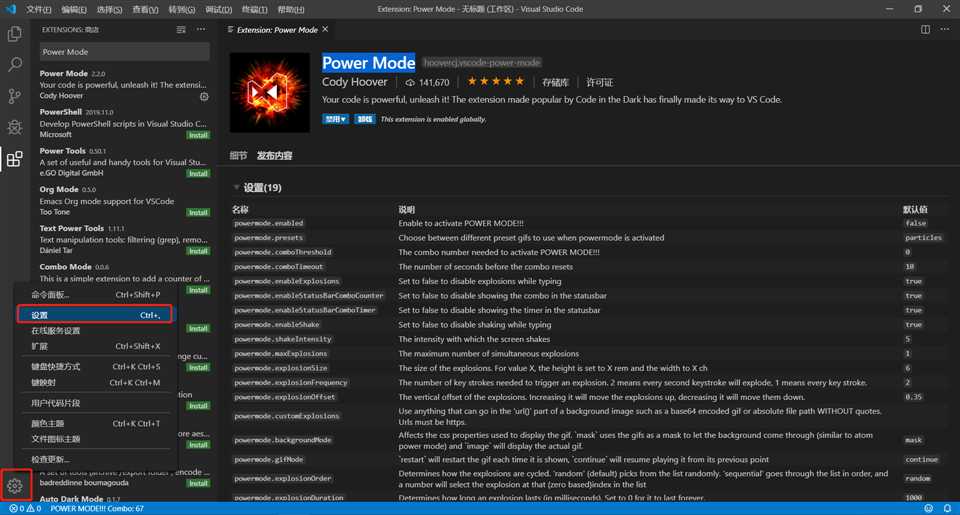Open the 存储库 repository link

pyautogui.click(x=555, y=82)
